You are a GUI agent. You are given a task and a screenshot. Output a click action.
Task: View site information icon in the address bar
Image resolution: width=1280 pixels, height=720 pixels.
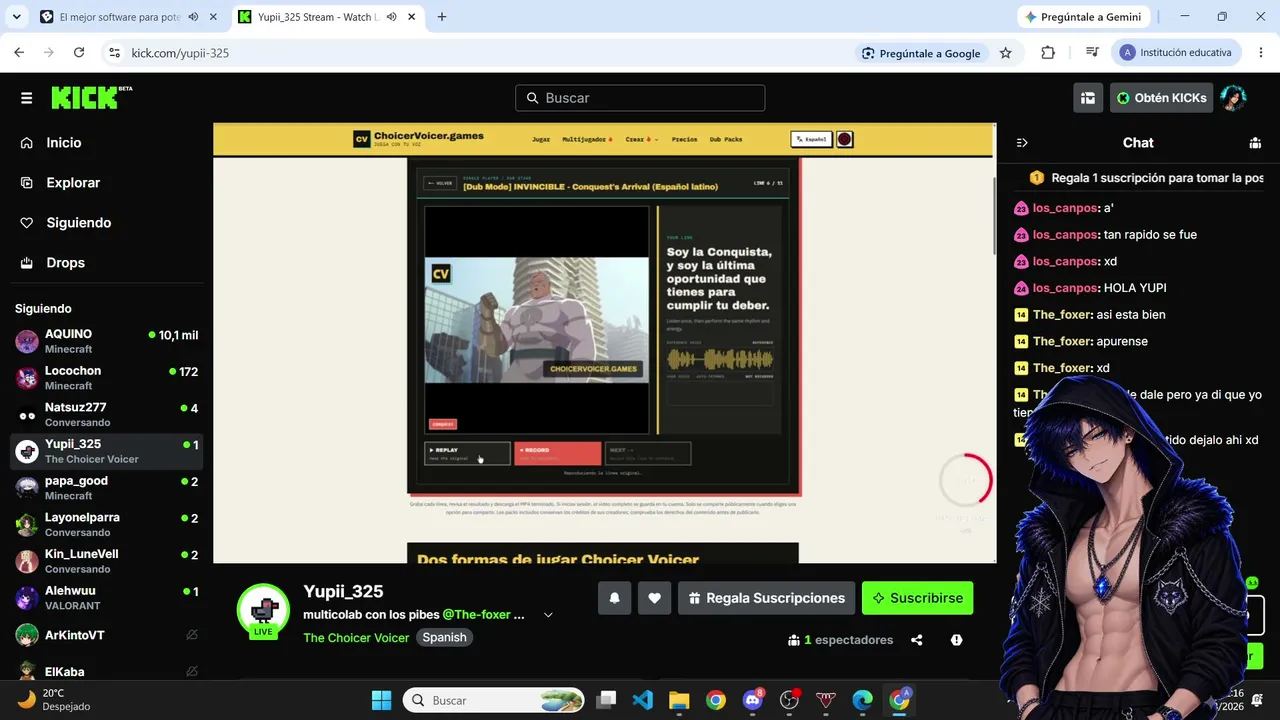click(114, 53)
